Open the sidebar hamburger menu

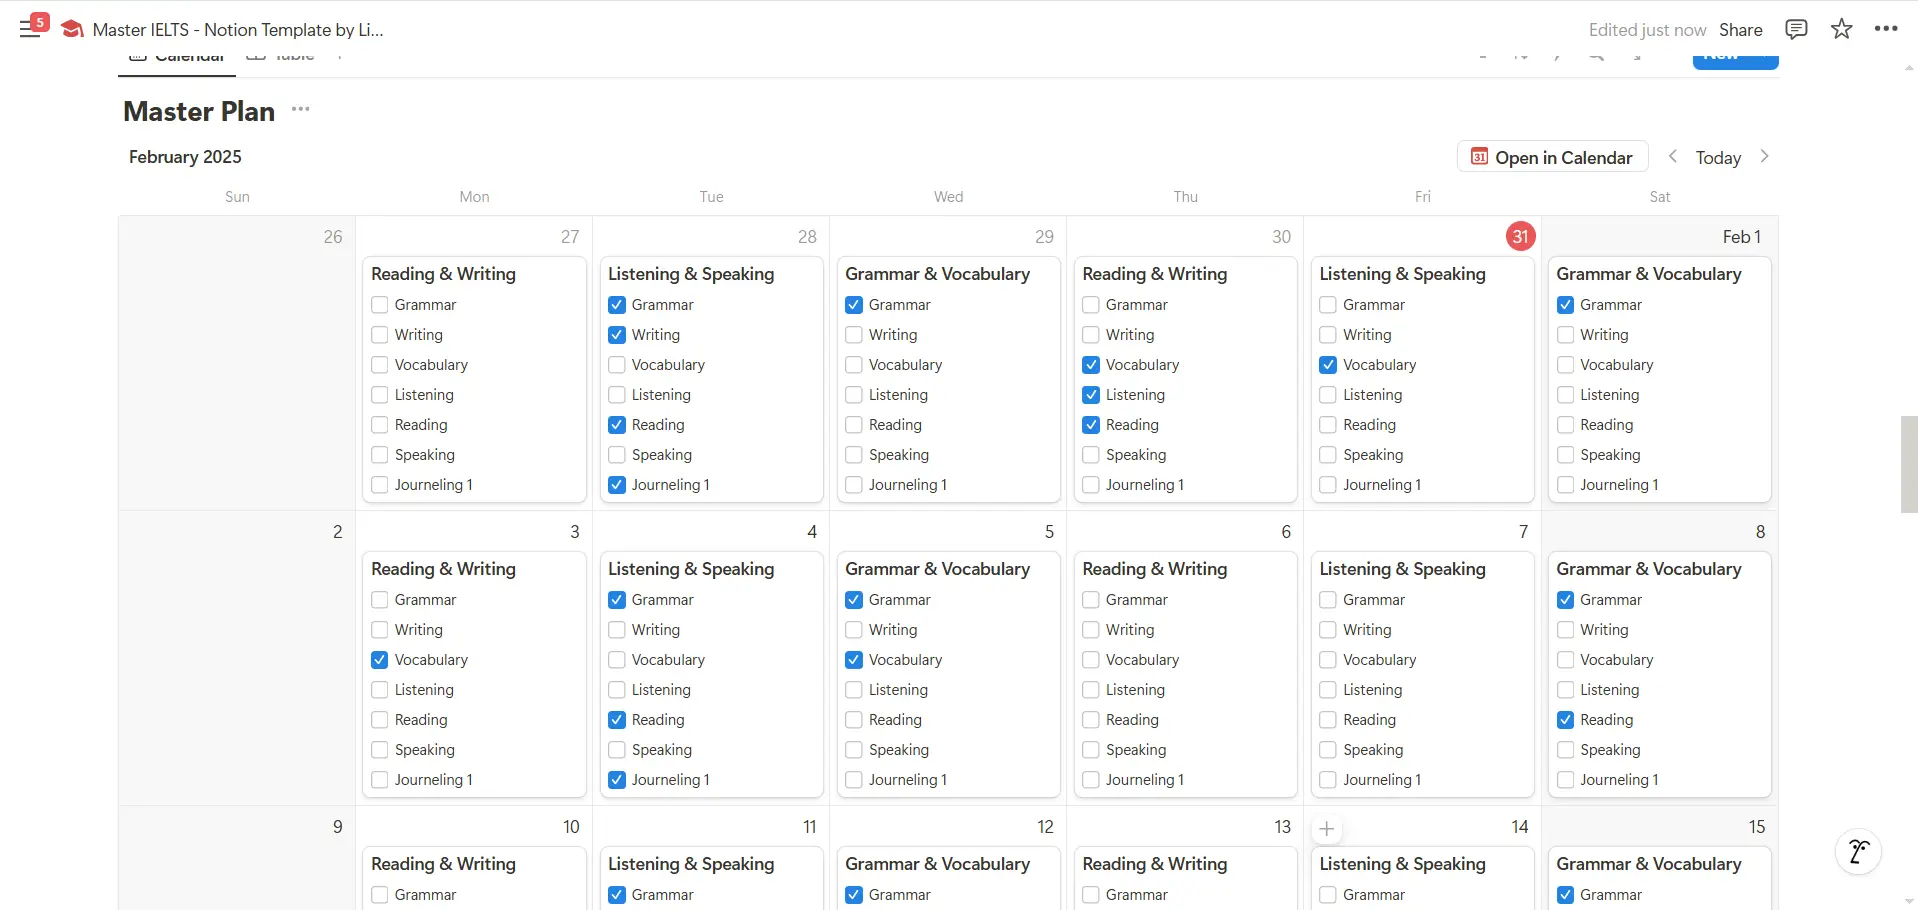pyautogui.click(x=30, y=29)
